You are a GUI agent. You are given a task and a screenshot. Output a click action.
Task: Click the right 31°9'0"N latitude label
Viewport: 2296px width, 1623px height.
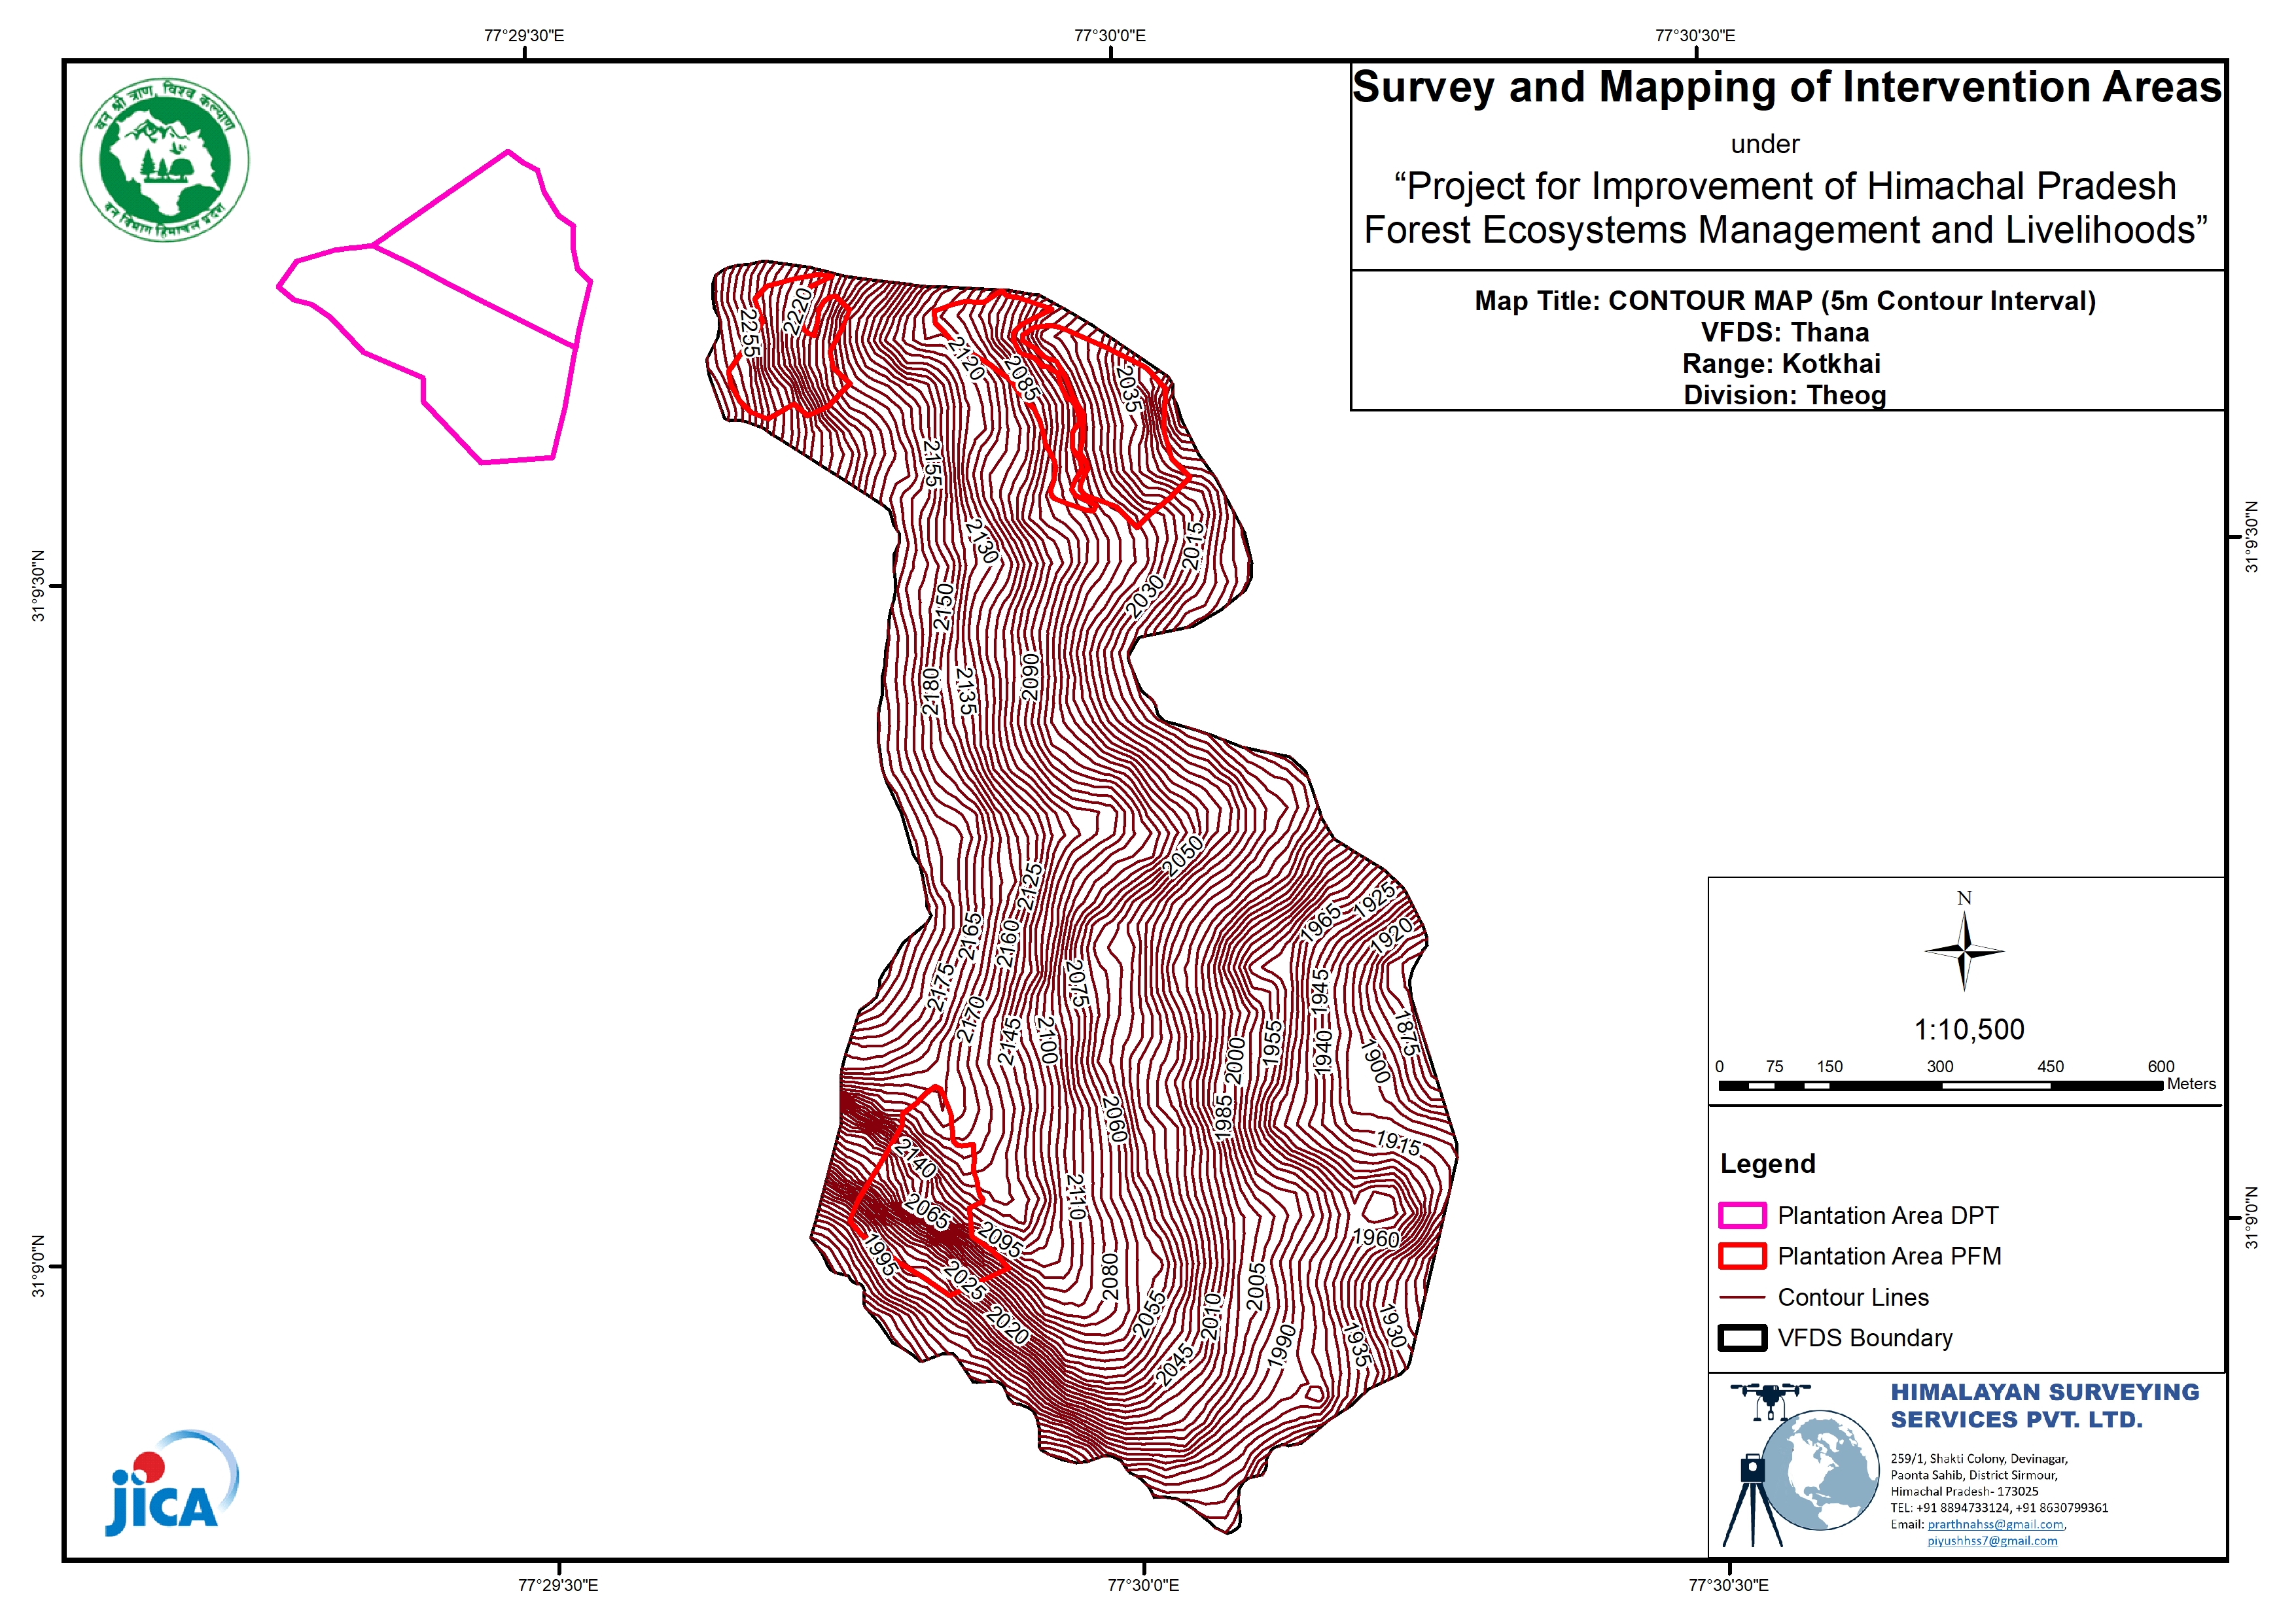[2252, 1217]
